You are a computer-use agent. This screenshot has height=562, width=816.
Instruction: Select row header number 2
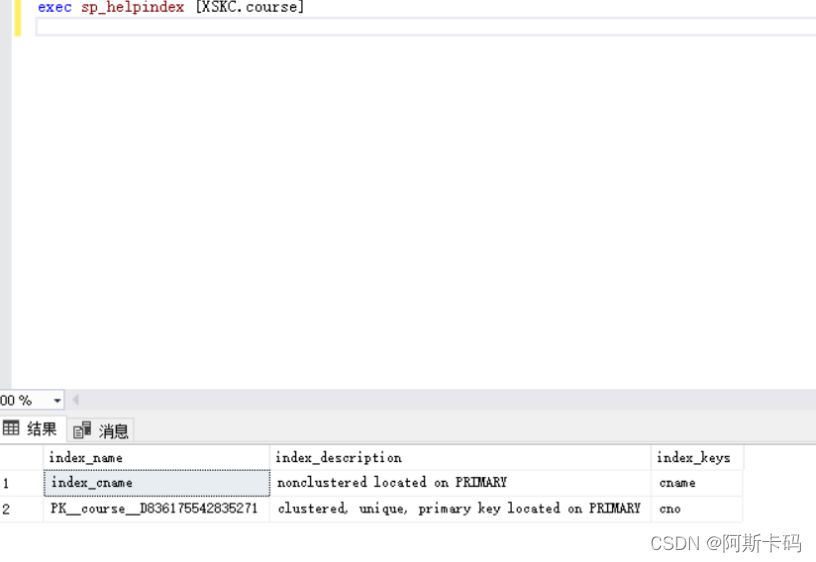click(21, 508)
